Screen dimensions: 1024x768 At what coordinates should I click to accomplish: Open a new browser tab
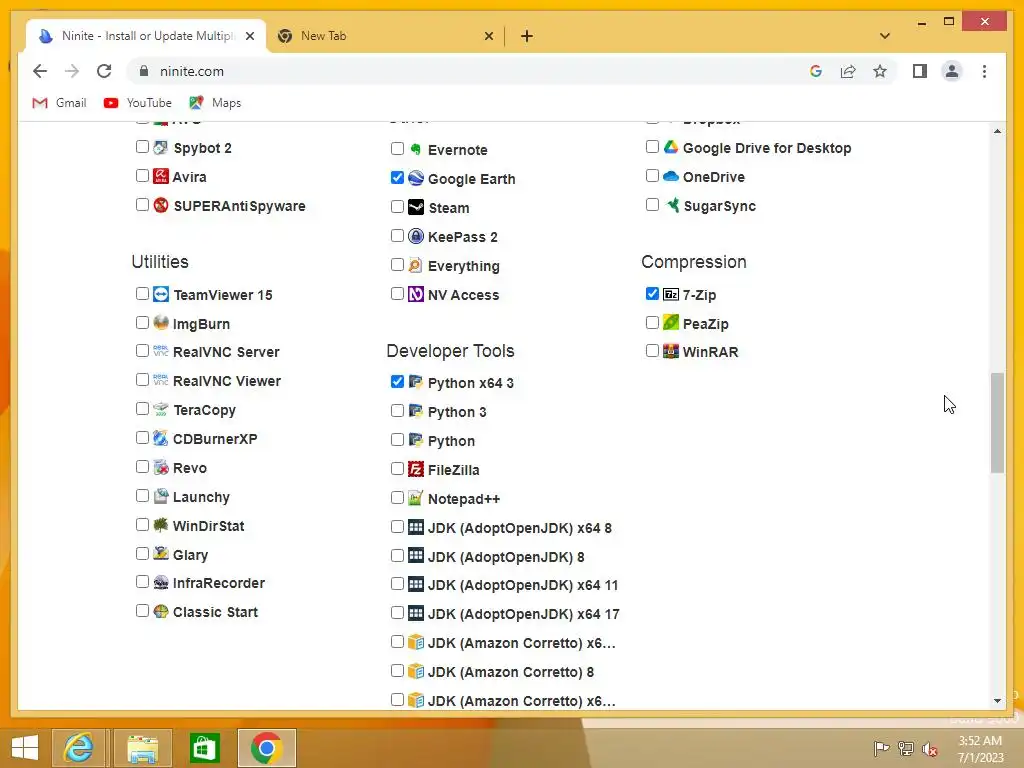[x=527, y=36]
